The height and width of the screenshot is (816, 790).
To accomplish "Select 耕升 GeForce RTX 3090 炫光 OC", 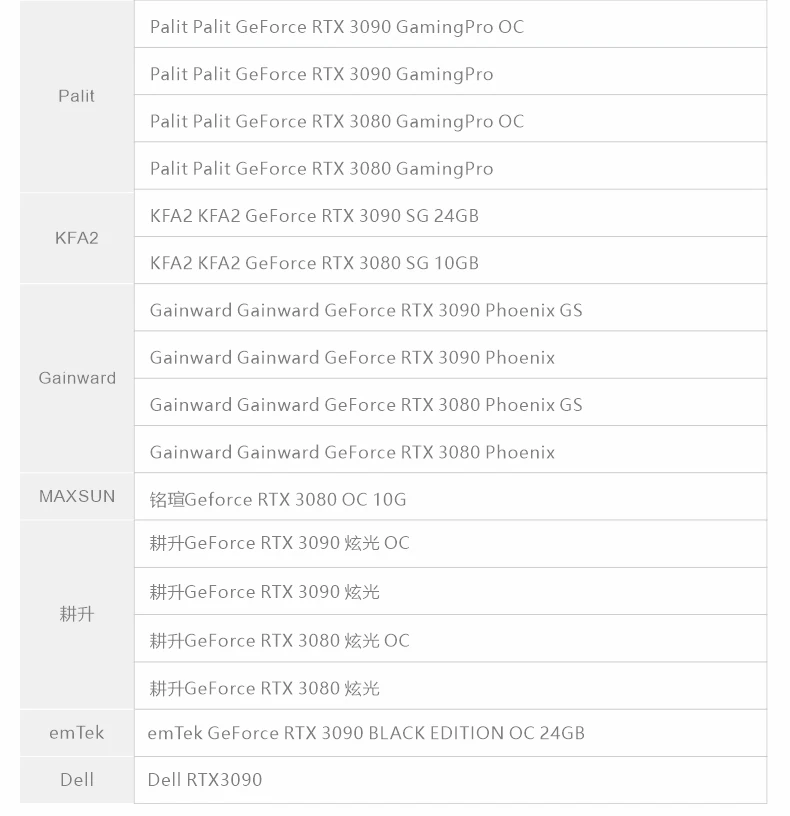I will (x=279, y=543).
